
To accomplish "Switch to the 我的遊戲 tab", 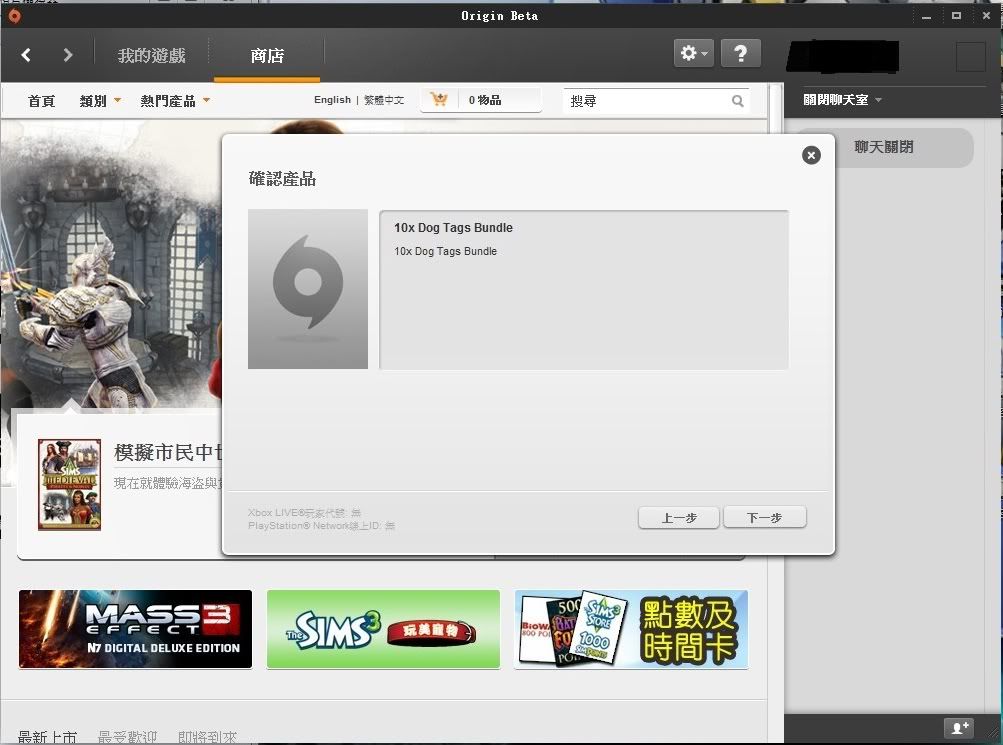I will click(x=151, y=56).
